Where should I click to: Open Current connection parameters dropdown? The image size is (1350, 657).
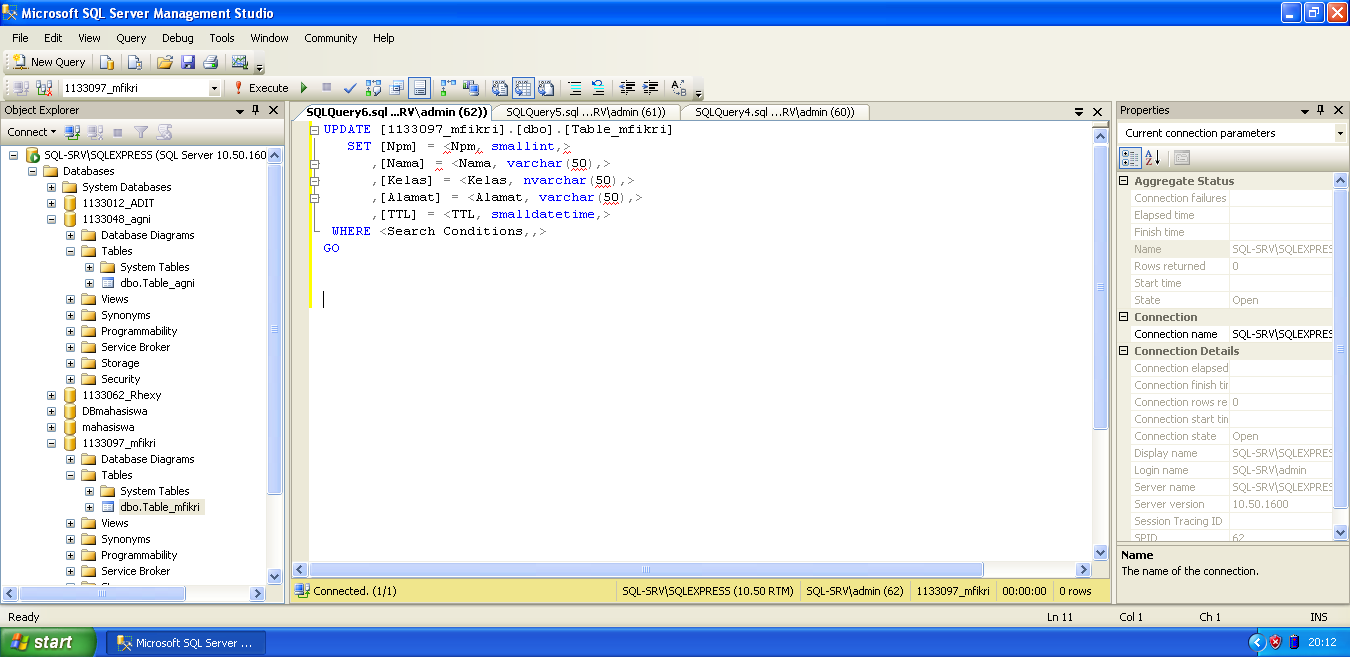1340,133
